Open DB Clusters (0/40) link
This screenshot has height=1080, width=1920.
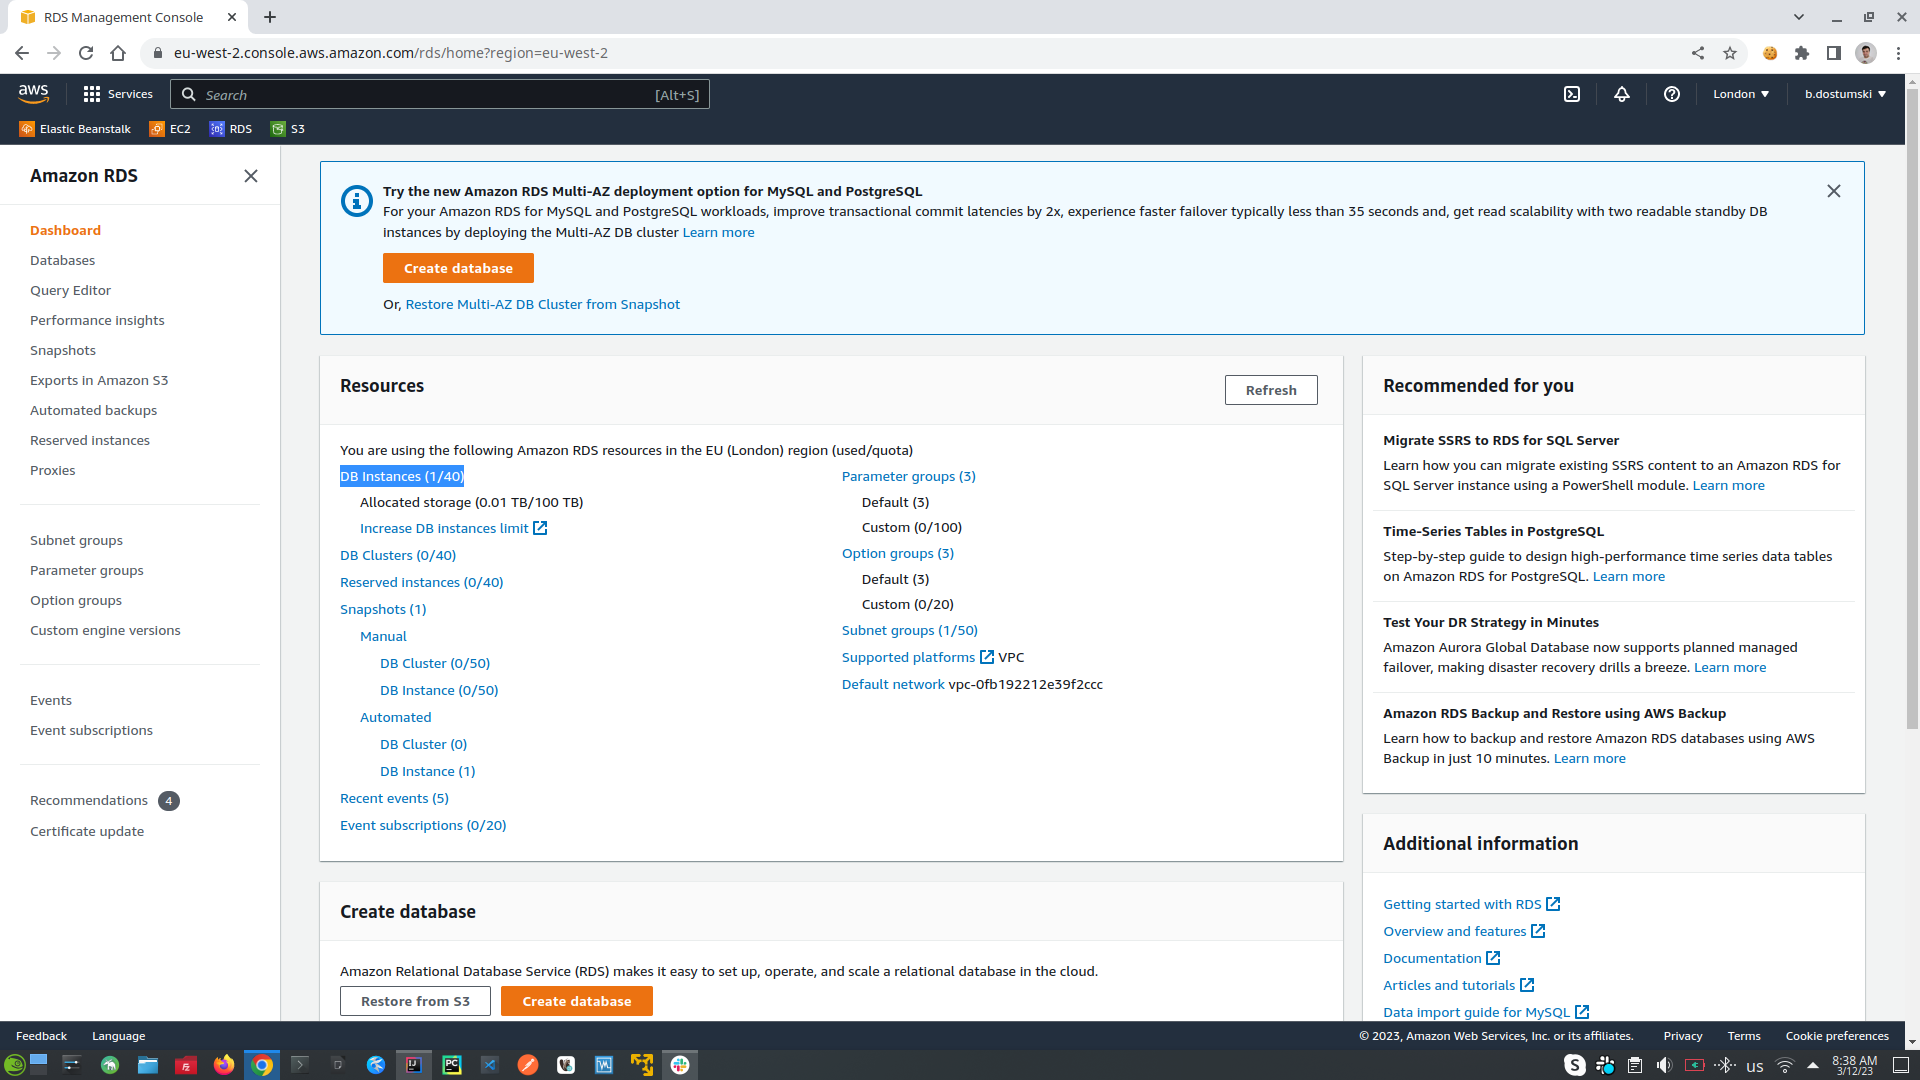point(398,555)
